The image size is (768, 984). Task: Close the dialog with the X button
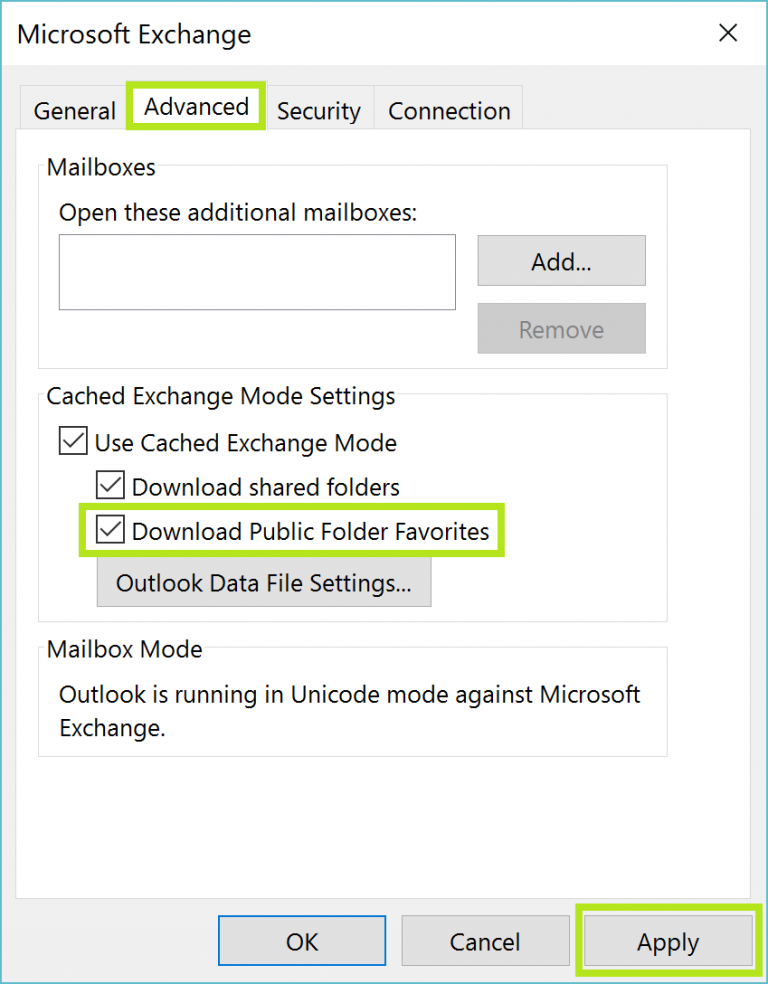728,33
